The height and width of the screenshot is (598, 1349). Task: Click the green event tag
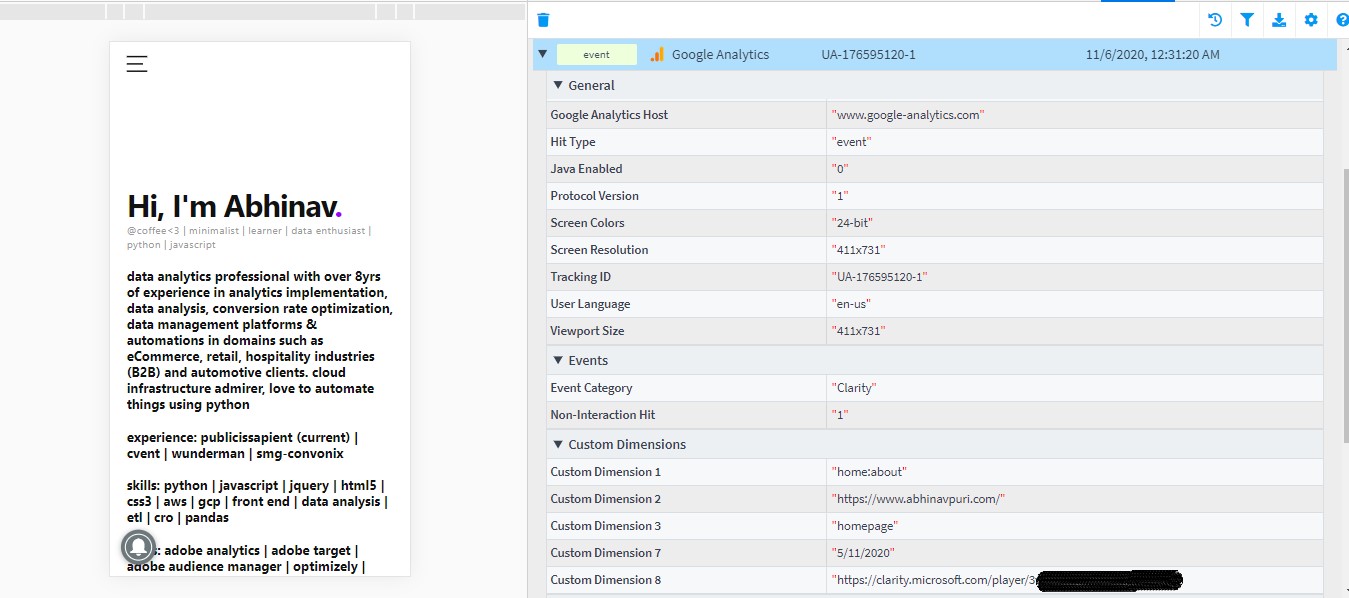click(597, 55)
